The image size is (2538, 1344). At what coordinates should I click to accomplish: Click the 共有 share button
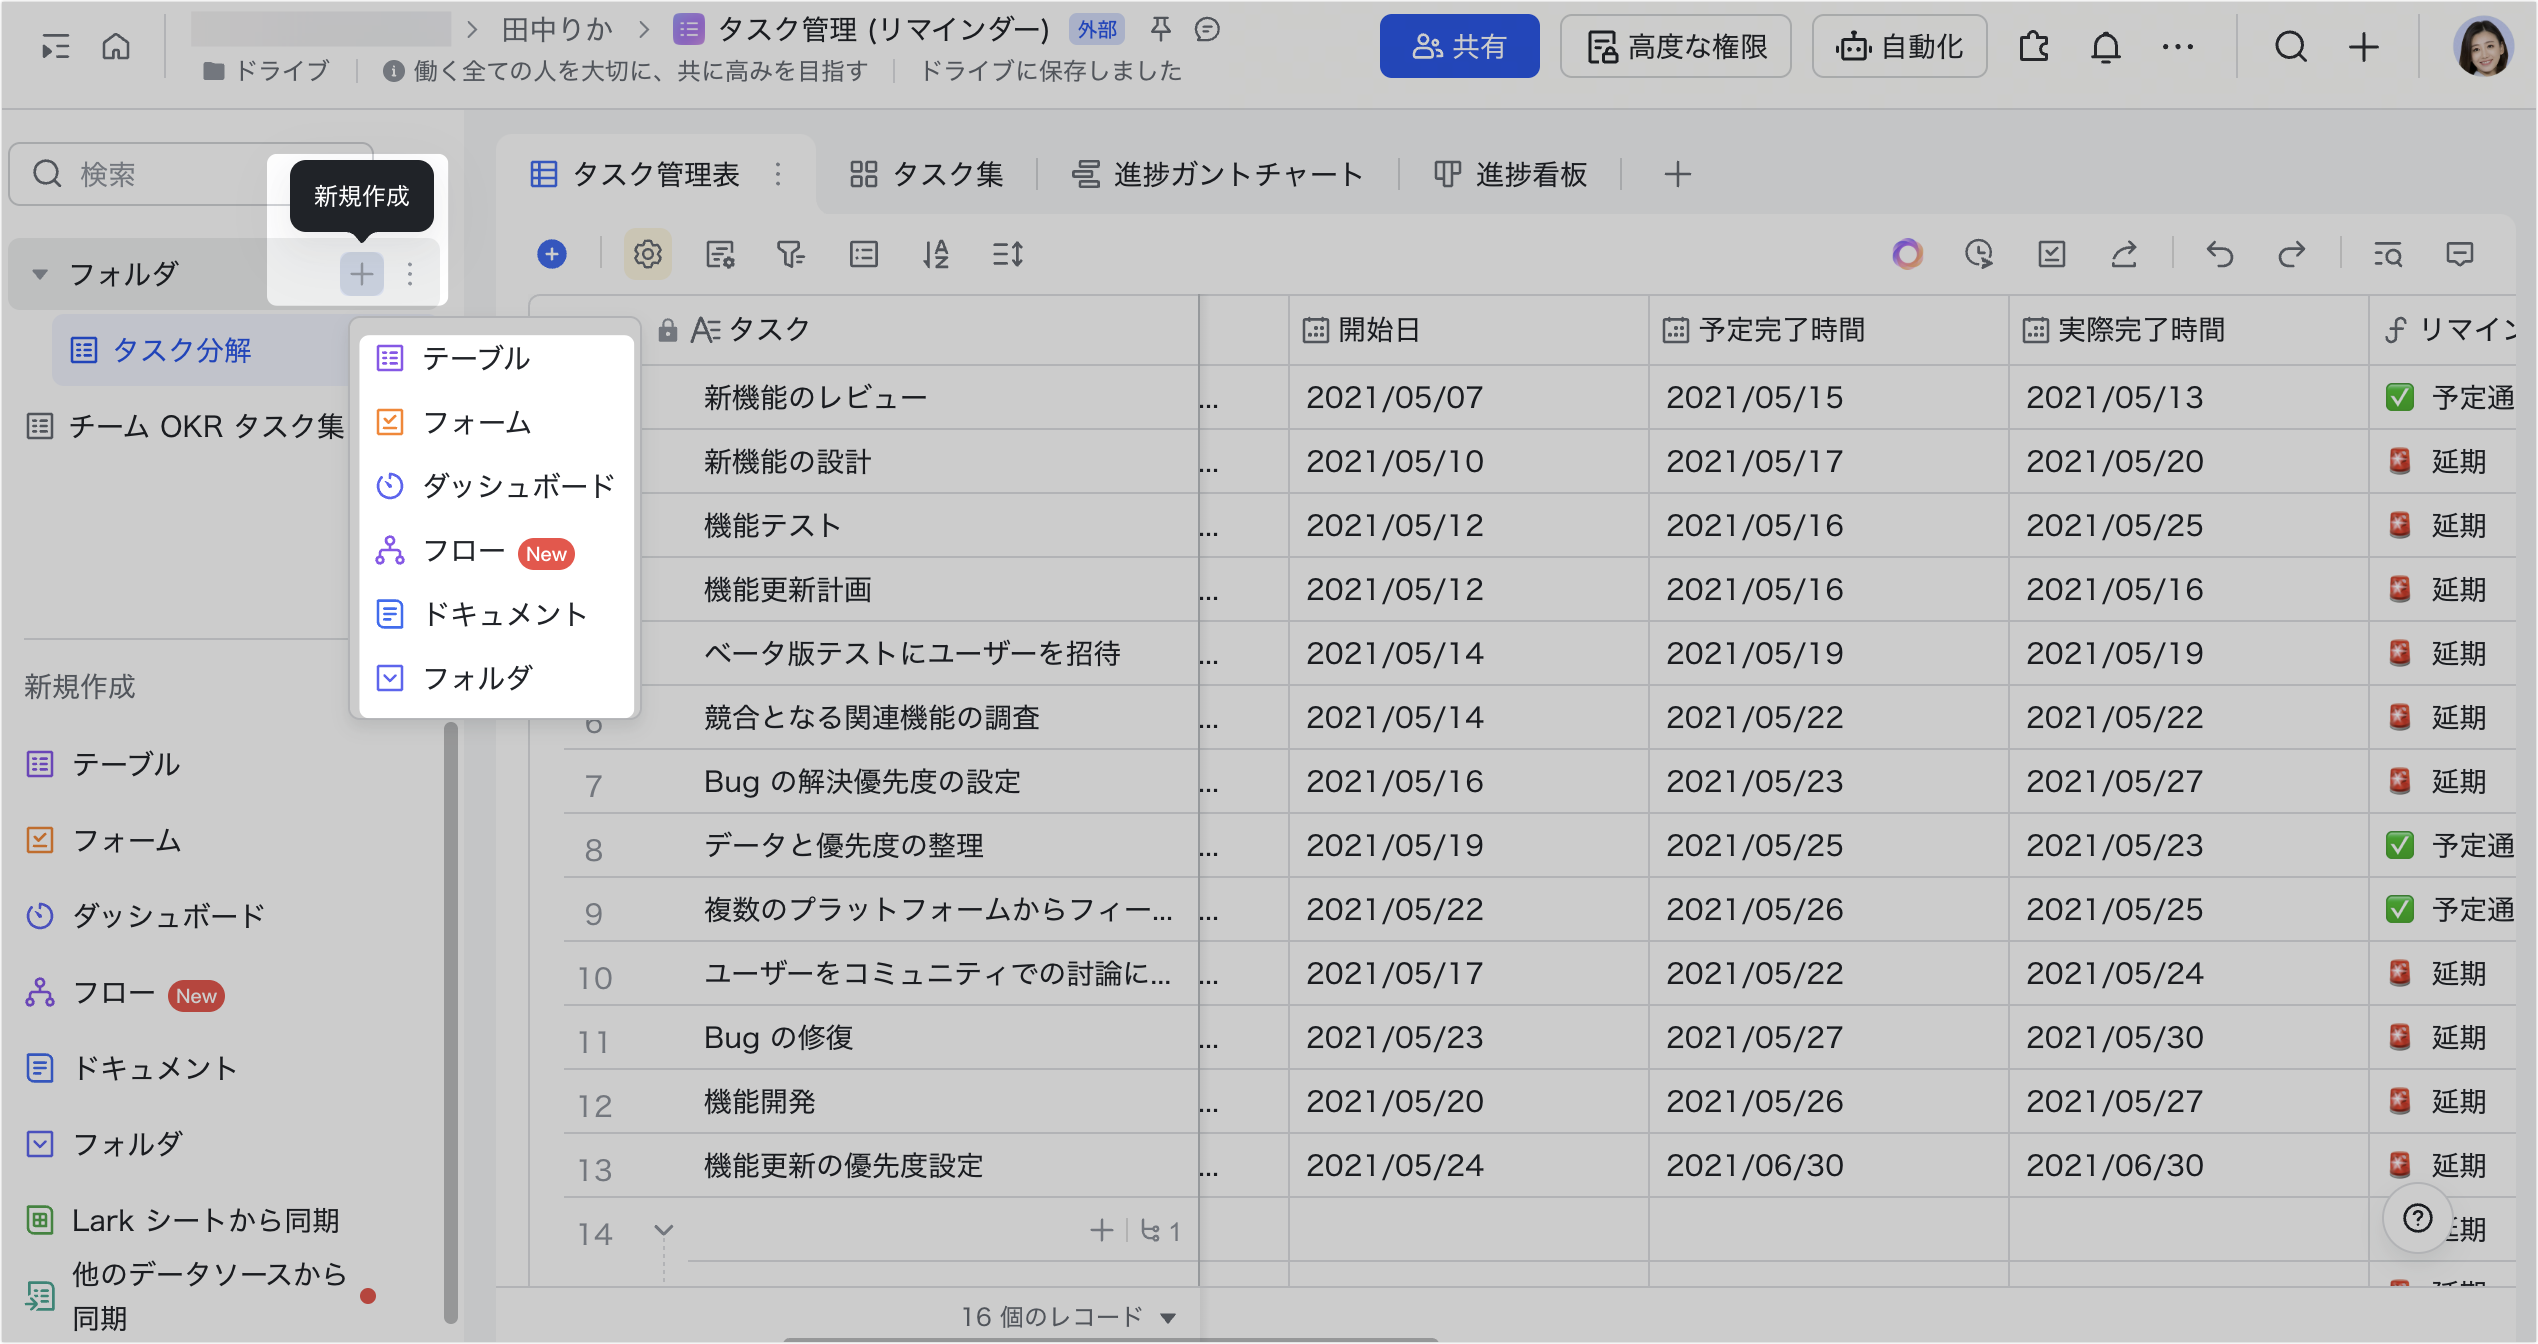pyautogui.click(x=1458, y=47)
